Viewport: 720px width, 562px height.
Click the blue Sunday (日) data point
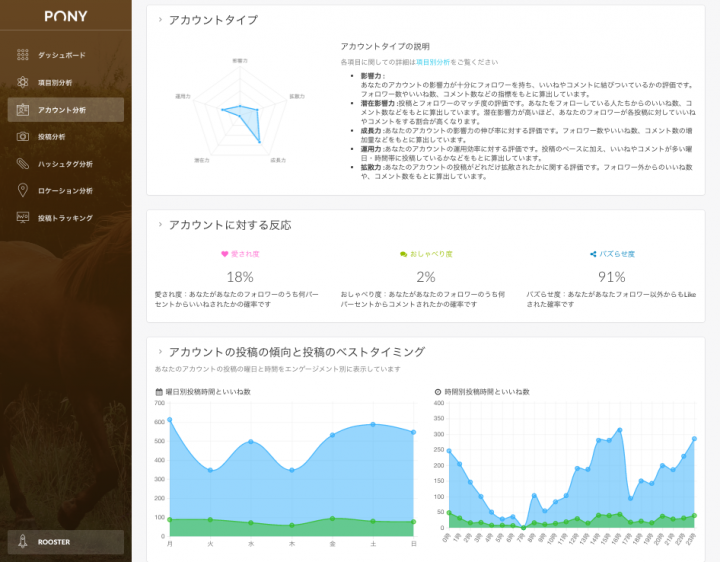click(413, 432)
